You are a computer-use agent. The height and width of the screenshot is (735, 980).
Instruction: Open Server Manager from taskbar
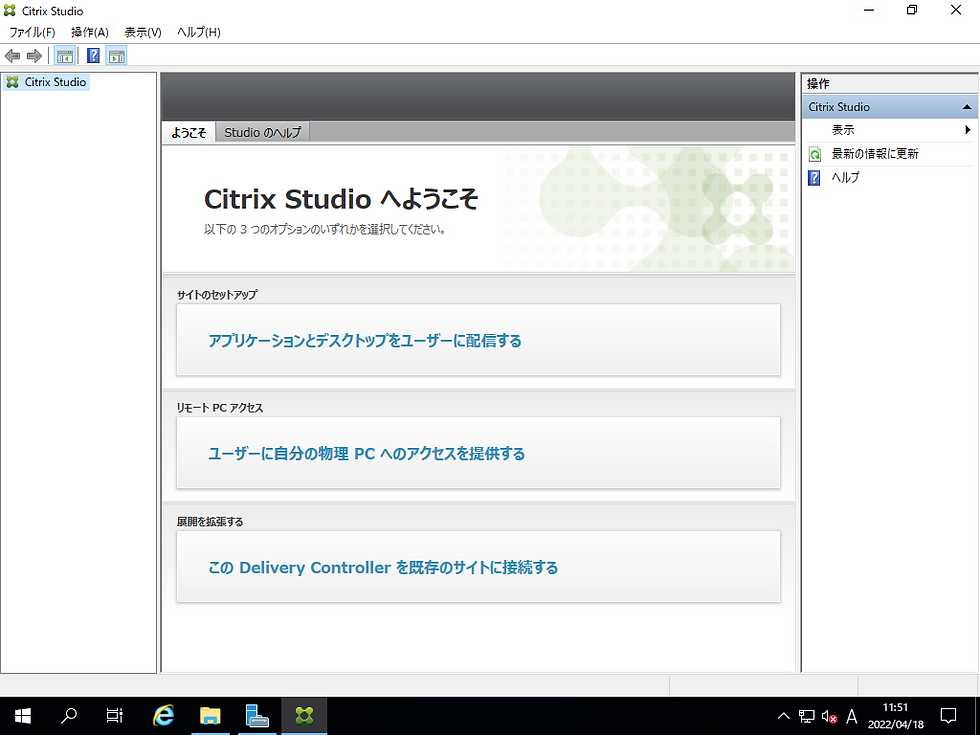(257, 716)
